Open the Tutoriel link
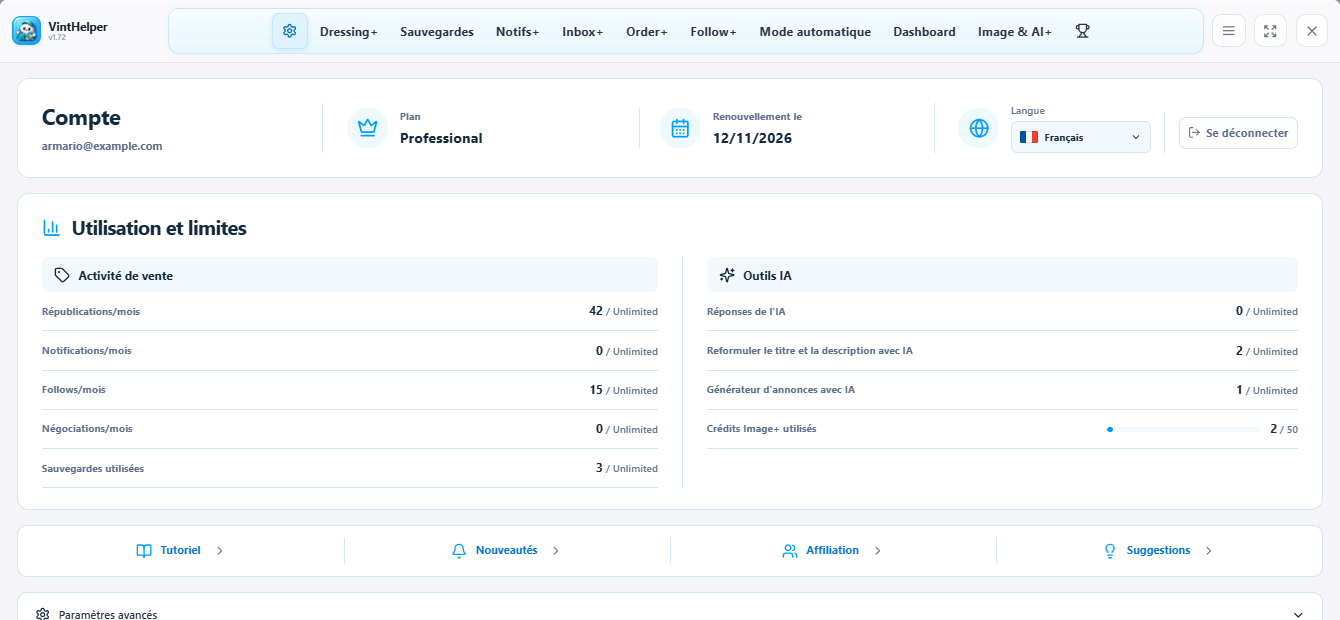The width and height of the screenshot is (1340, 620). 181,551
